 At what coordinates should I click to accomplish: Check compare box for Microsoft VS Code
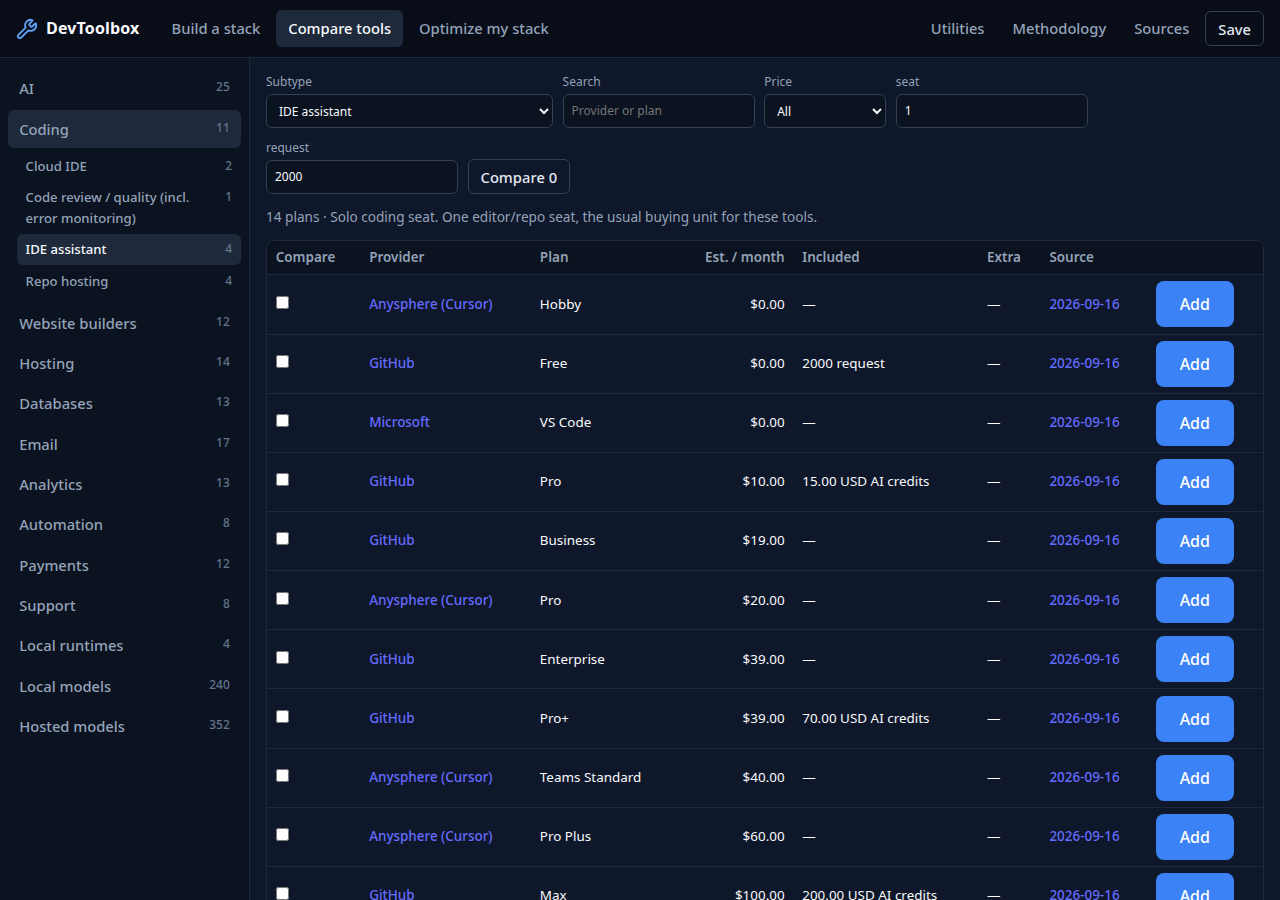click(282, 420)
